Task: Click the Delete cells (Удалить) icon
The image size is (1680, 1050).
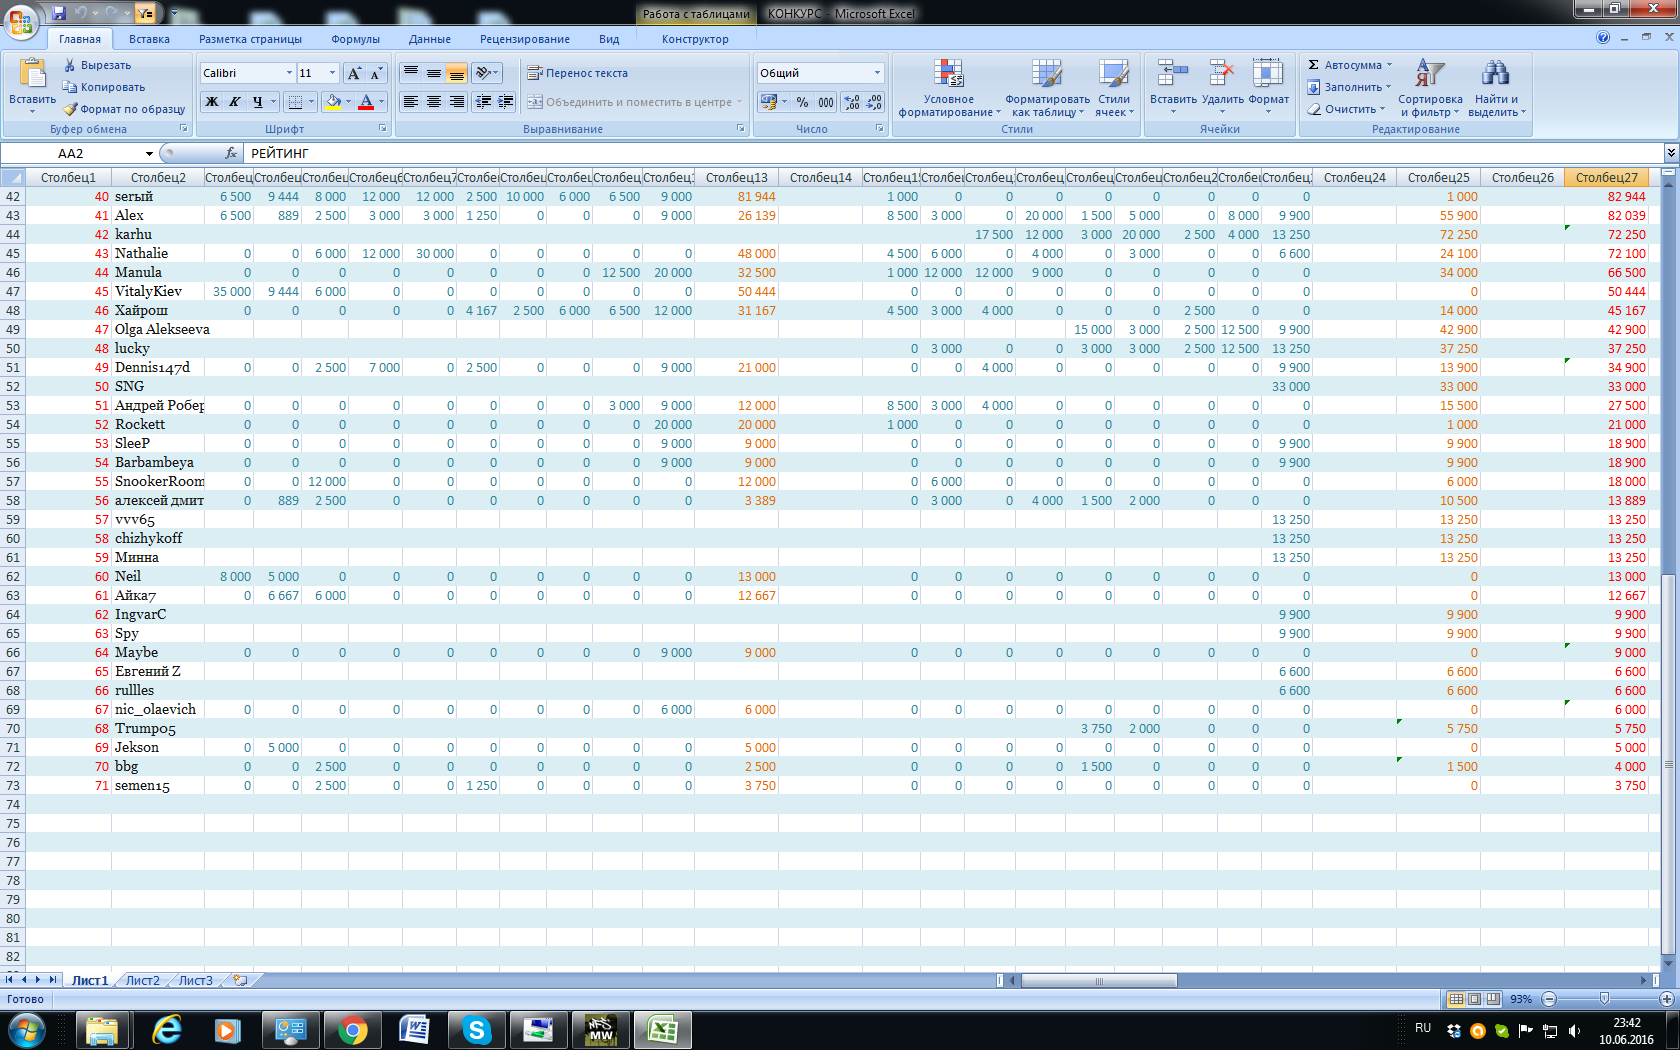Action: (x=1221, y=75)
